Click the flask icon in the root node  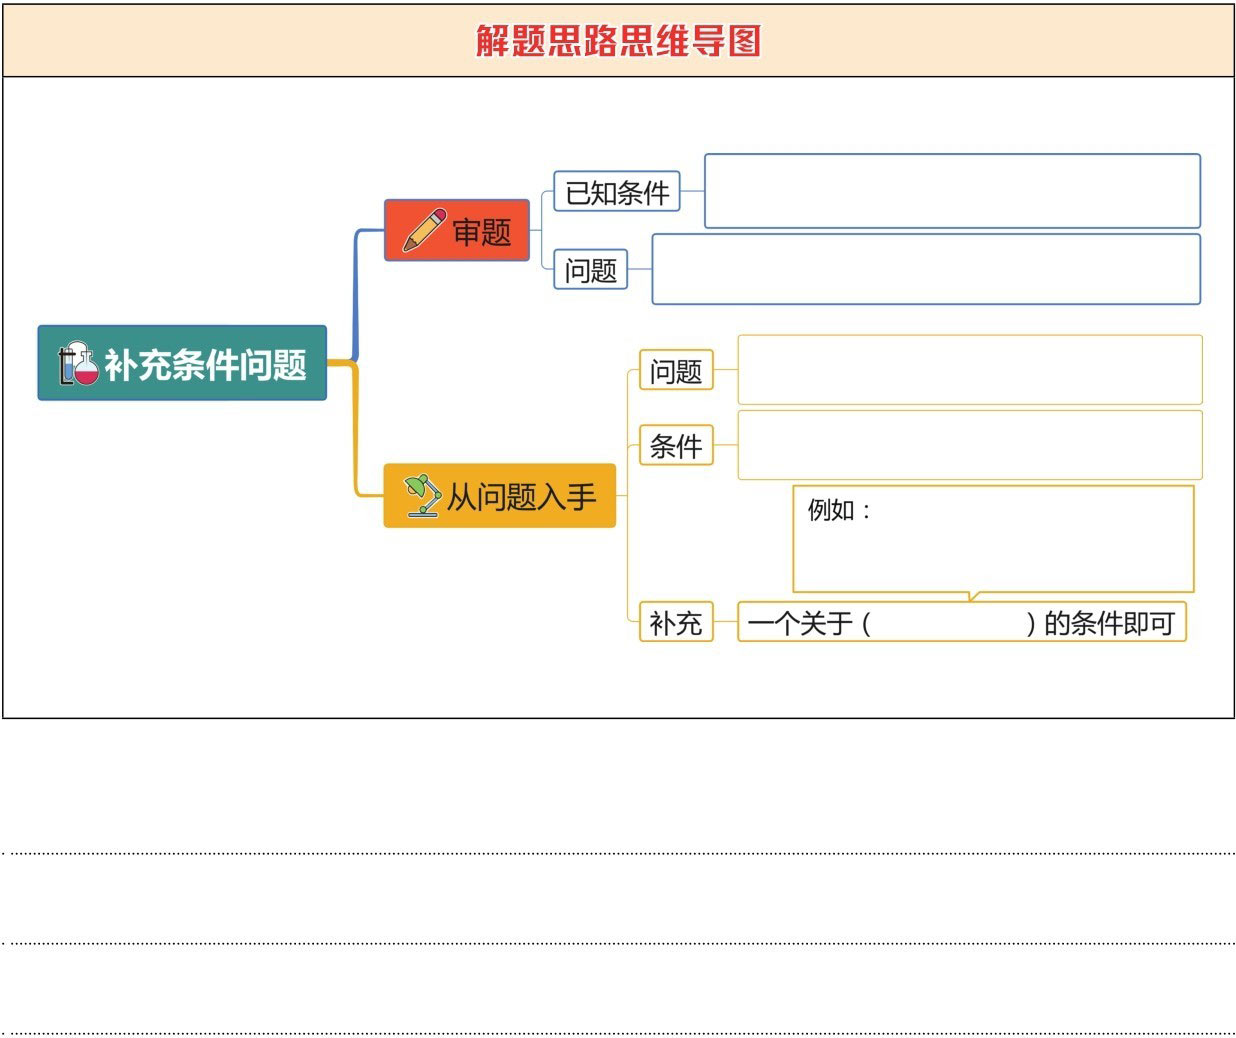[x=78, y=364]
